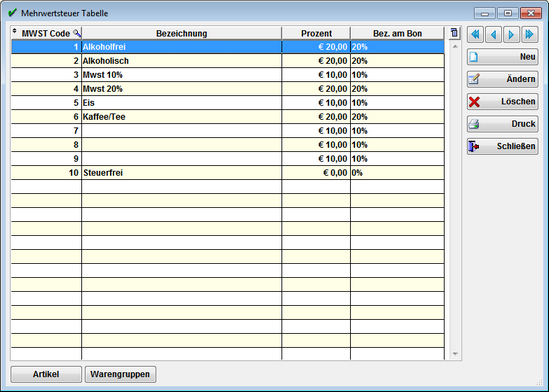Screen dimensions: 549x392
Task: Toggle sort arrows in MWST Code header
Action: [x=15, y=31]
